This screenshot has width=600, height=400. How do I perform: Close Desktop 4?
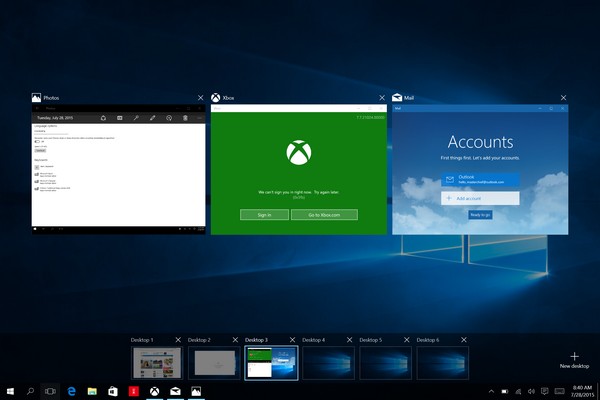(x=349, y=340)
